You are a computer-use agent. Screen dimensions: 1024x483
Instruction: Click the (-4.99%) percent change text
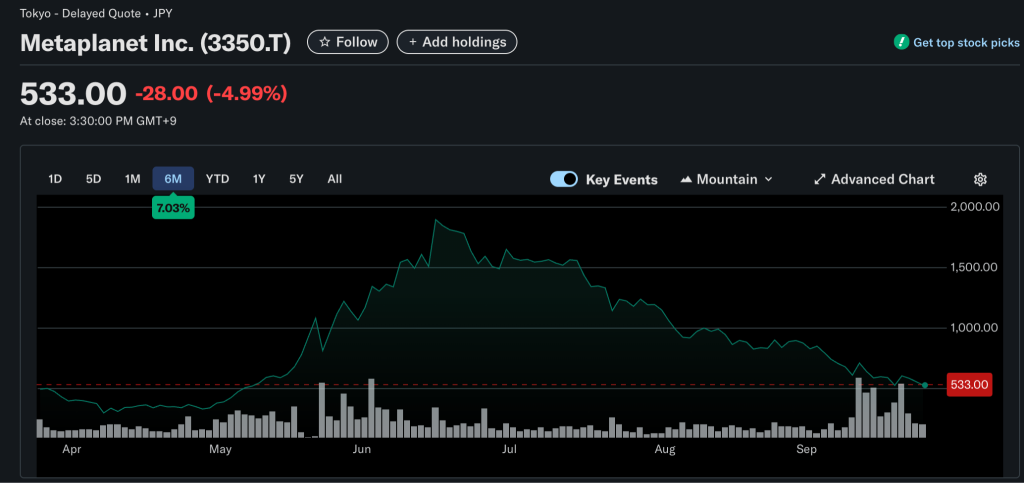coord(247,94)
